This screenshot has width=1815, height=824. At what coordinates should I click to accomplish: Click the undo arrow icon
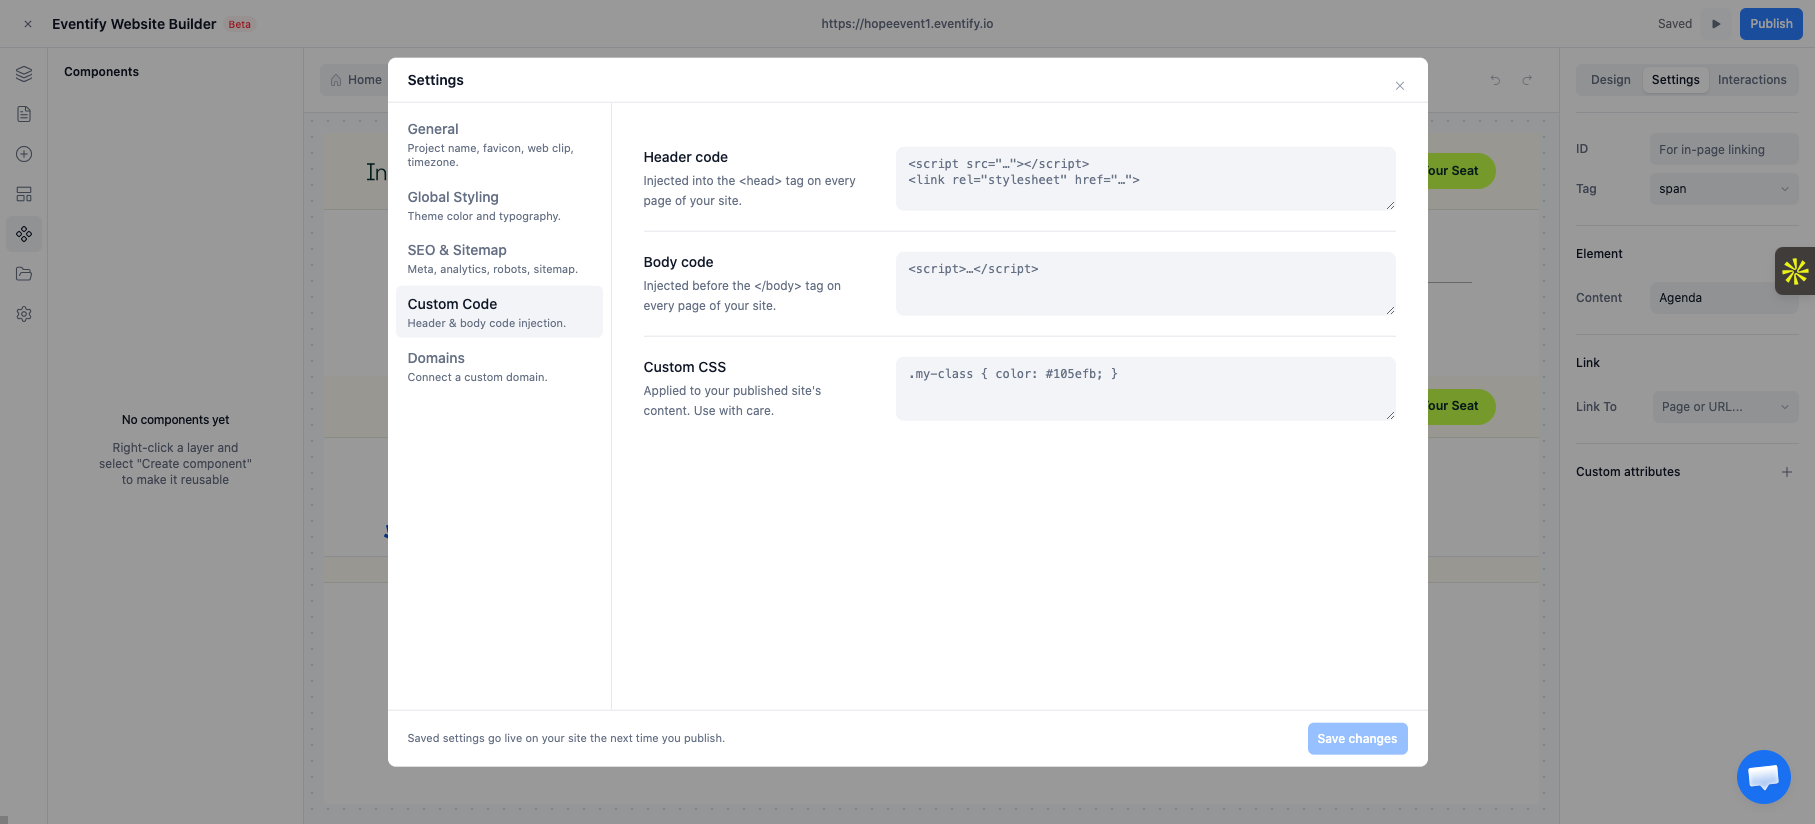click(1495, 80)
